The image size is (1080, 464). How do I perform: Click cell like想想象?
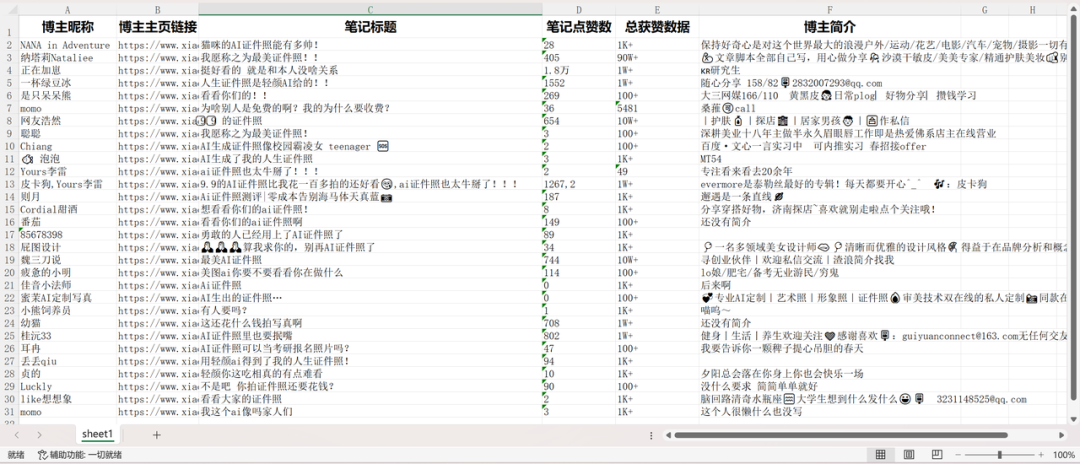click(x=68, y=399)
